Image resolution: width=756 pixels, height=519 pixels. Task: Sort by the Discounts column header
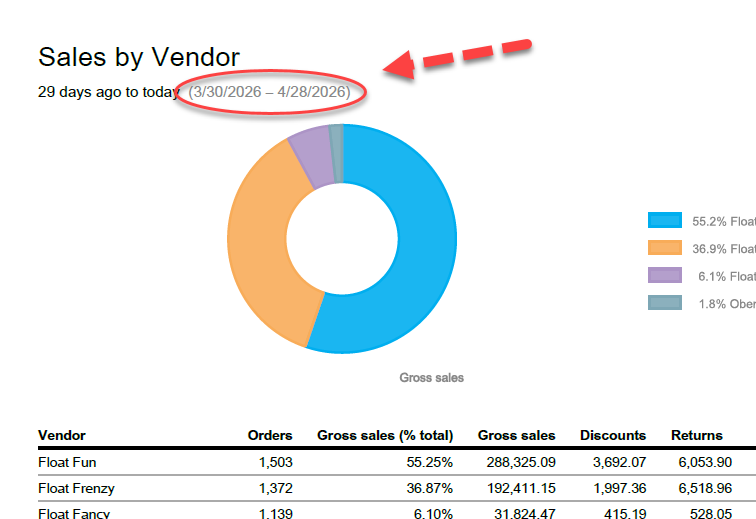[x=615, y=435]
